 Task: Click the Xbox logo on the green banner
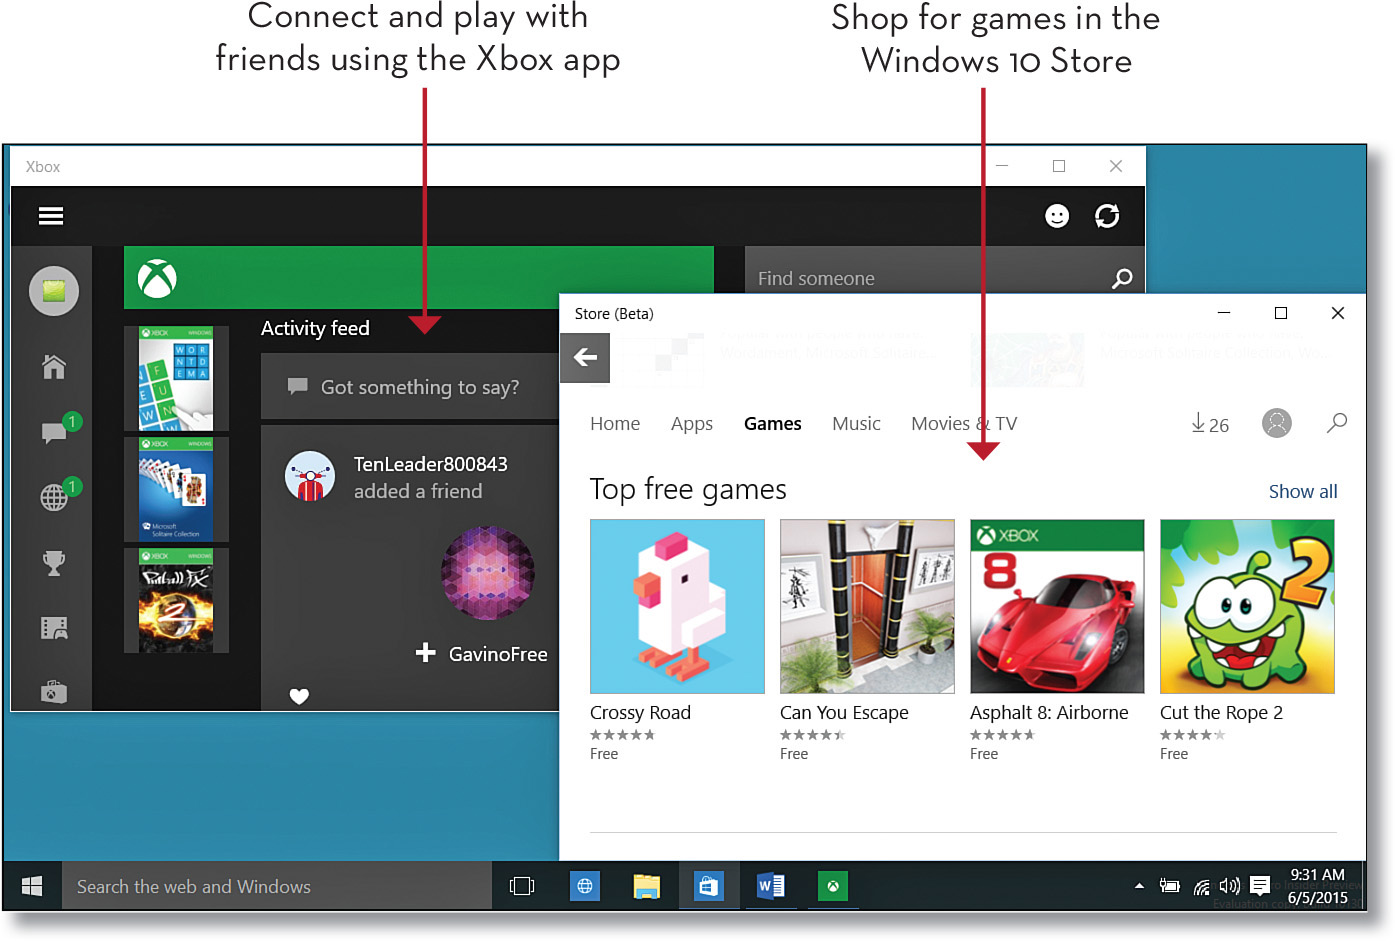[157, 279]
